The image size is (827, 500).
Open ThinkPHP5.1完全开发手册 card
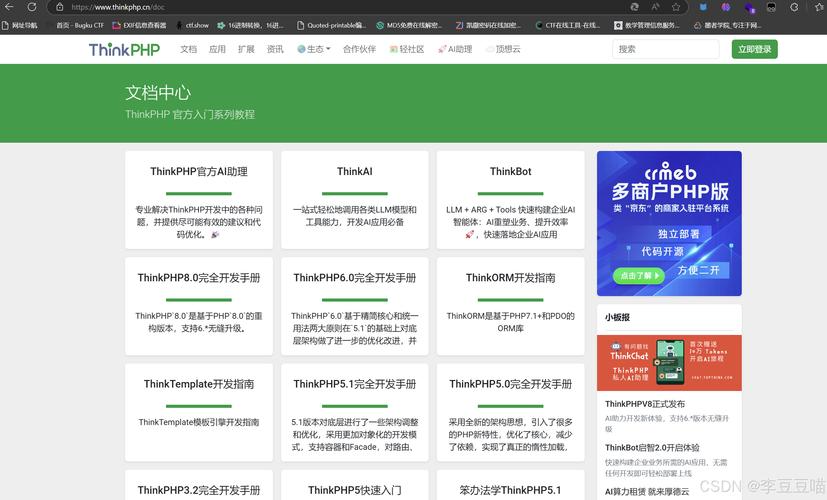click(355, 412)
